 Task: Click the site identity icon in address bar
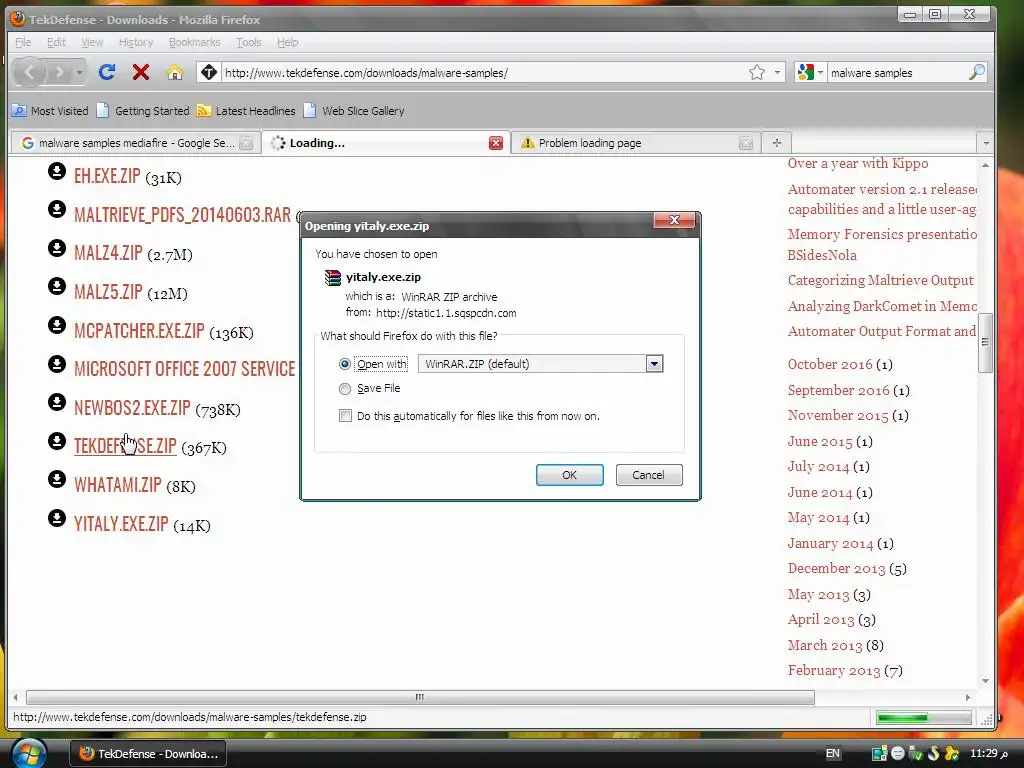pyautogui.click(x=208, y=72)
